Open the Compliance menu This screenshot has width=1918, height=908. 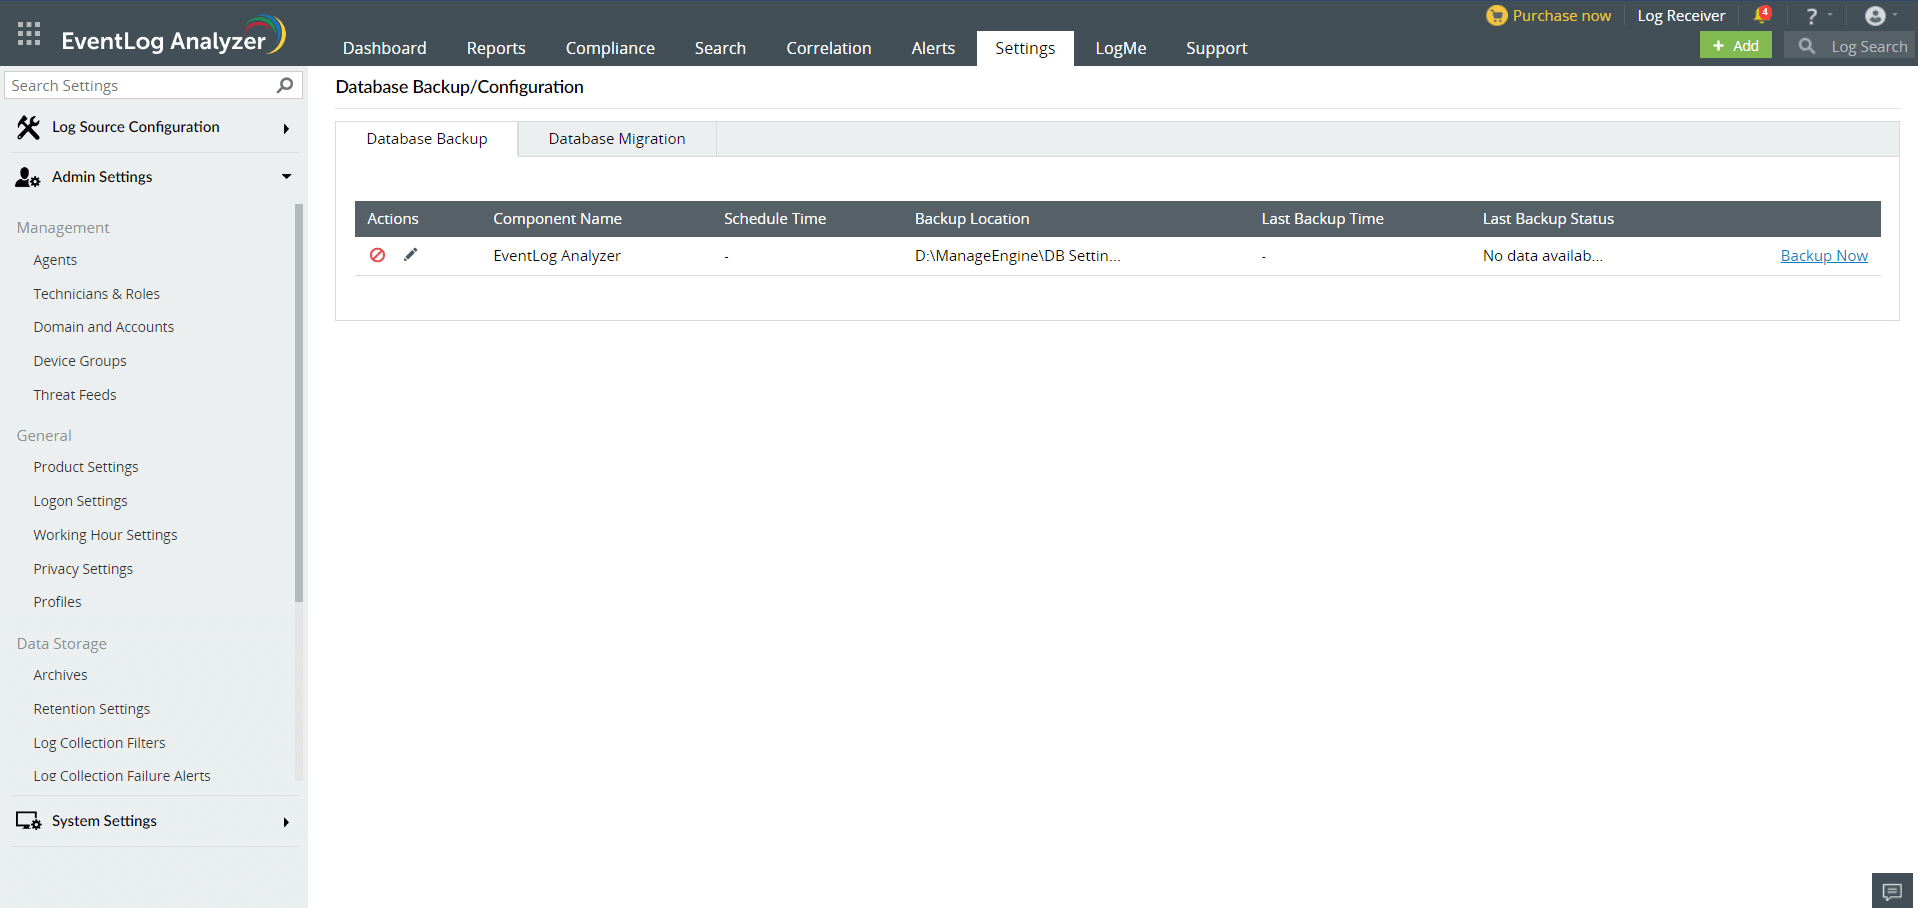(x=609, y=47)
